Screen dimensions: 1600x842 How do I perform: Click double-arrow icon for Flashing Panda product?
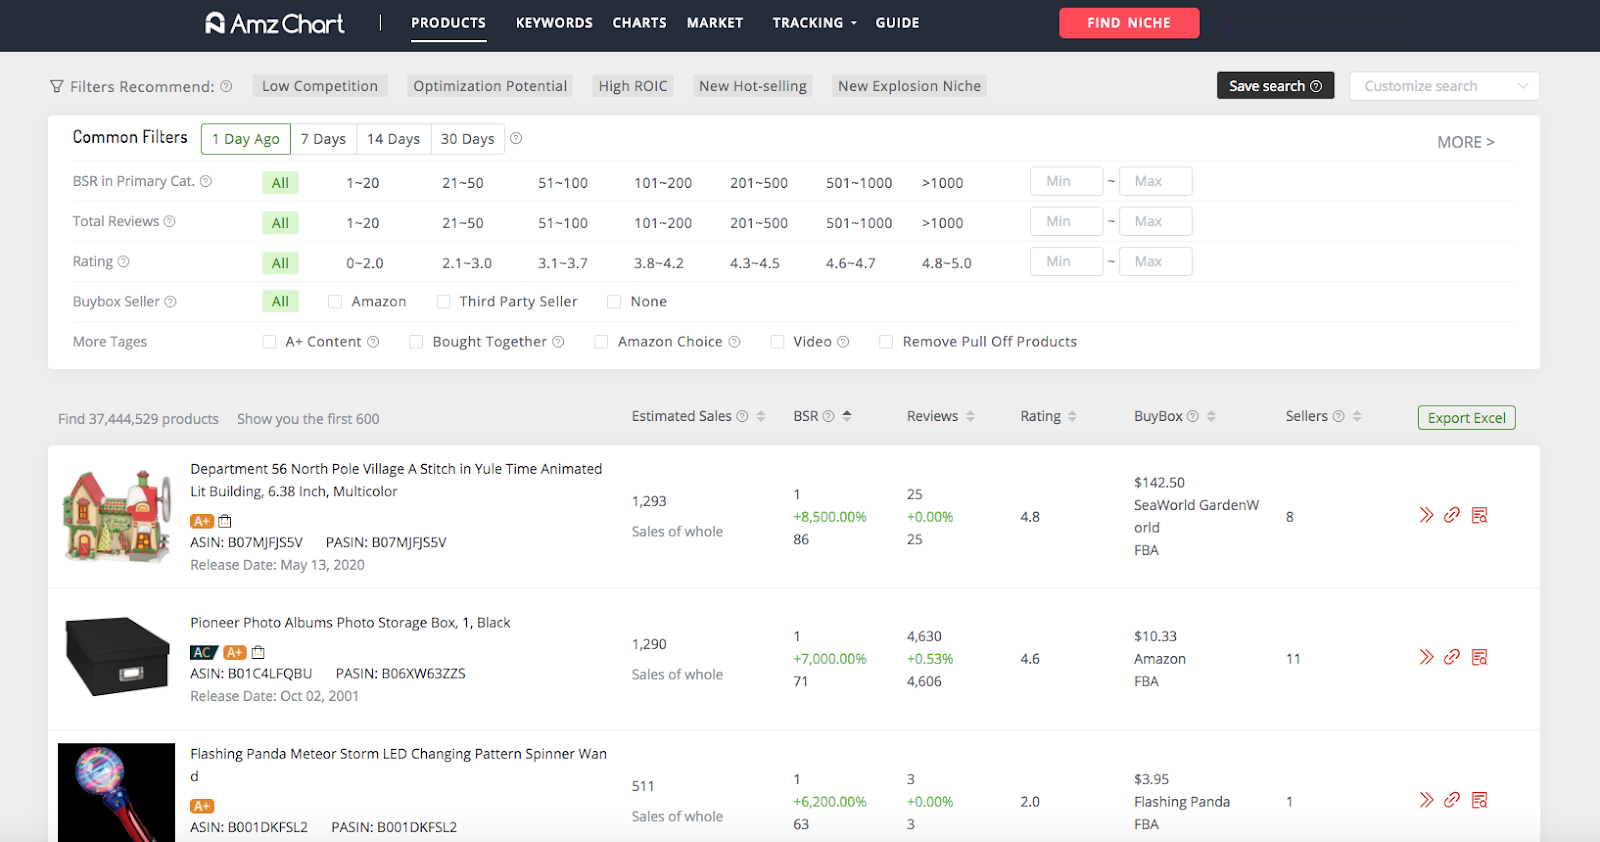point(1426,800)
